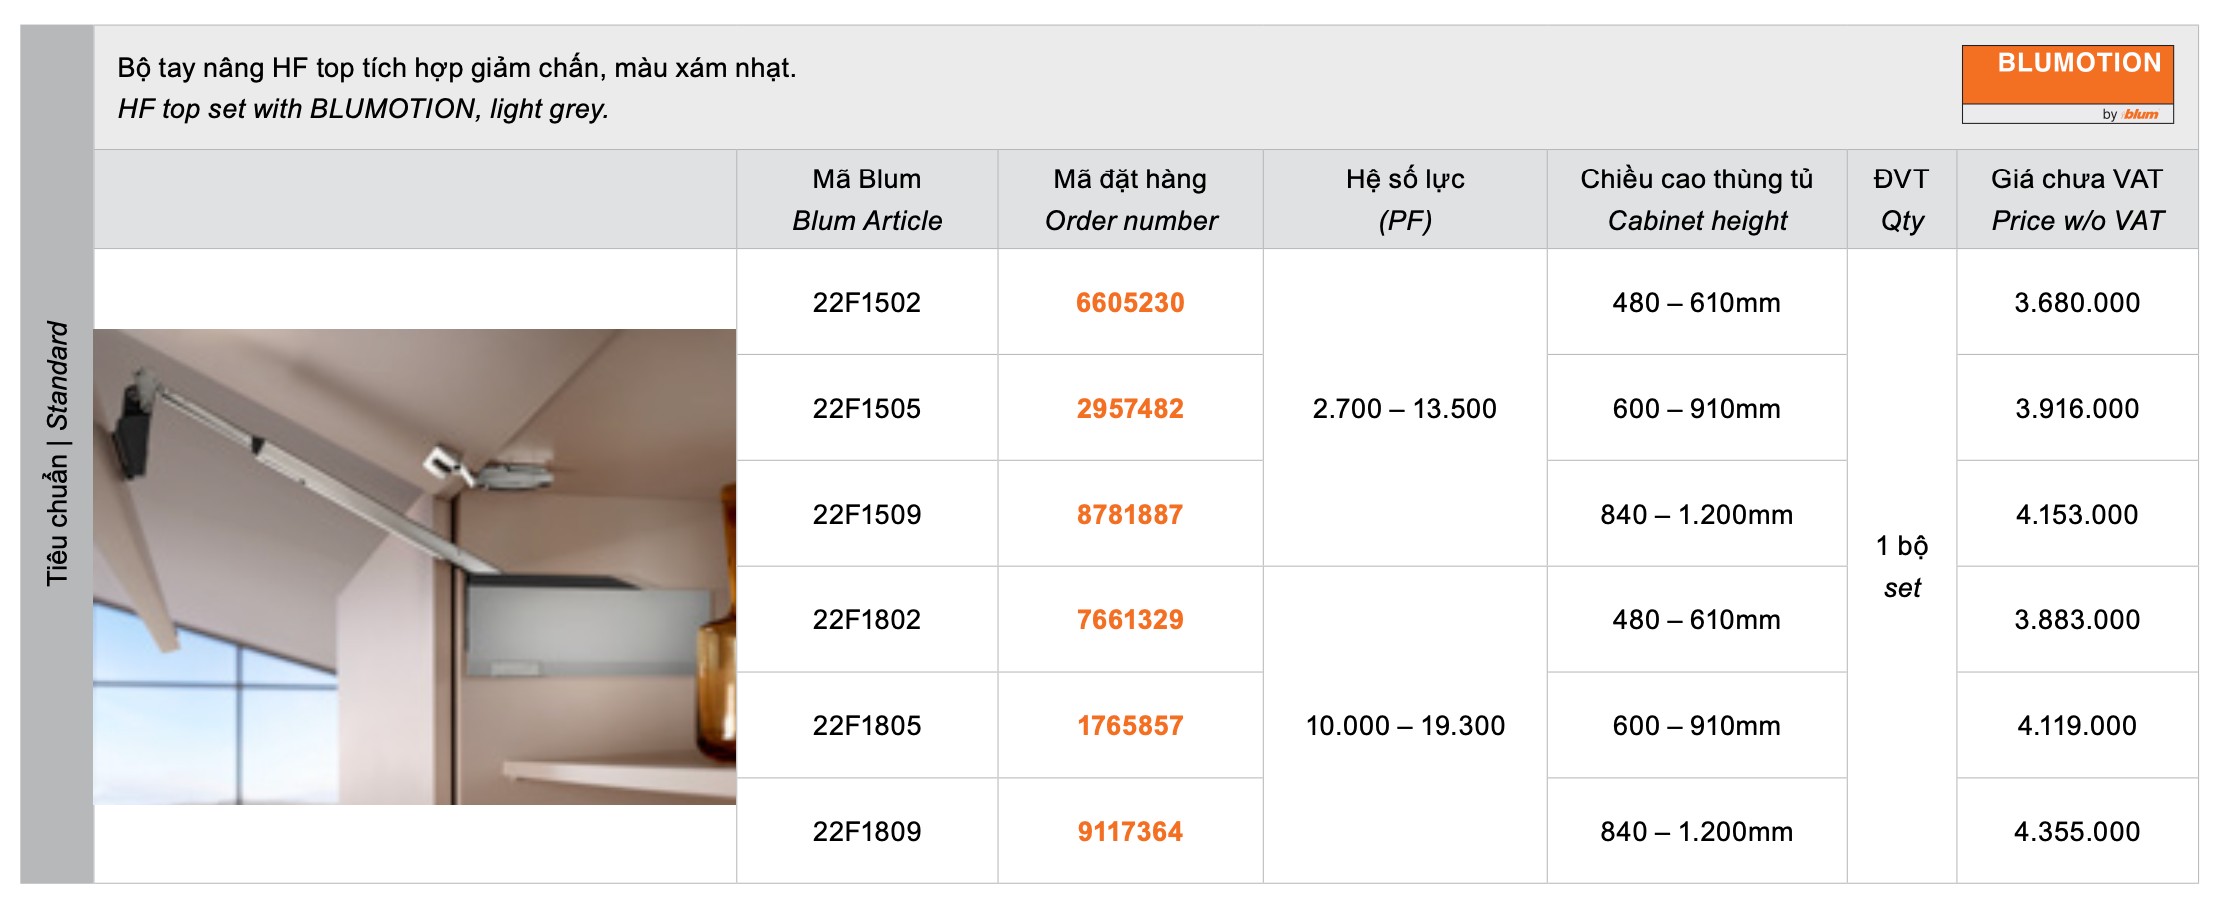Screen dimensions: 2222x912
Task: Click the Chiều cao thùng tủ header
Action: [x=1697, y=199]
